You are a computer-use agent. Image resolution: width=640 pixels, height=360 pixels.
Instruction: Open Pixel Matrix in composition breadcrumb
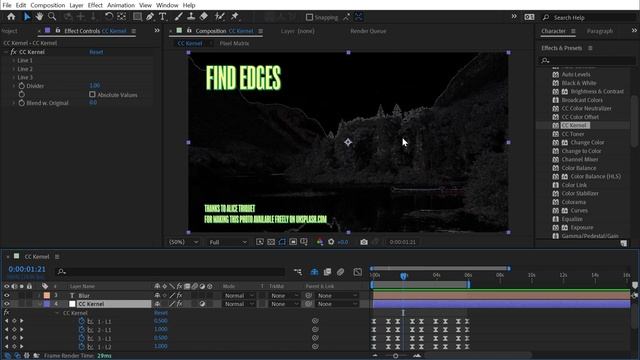click(x=234, y=43)
